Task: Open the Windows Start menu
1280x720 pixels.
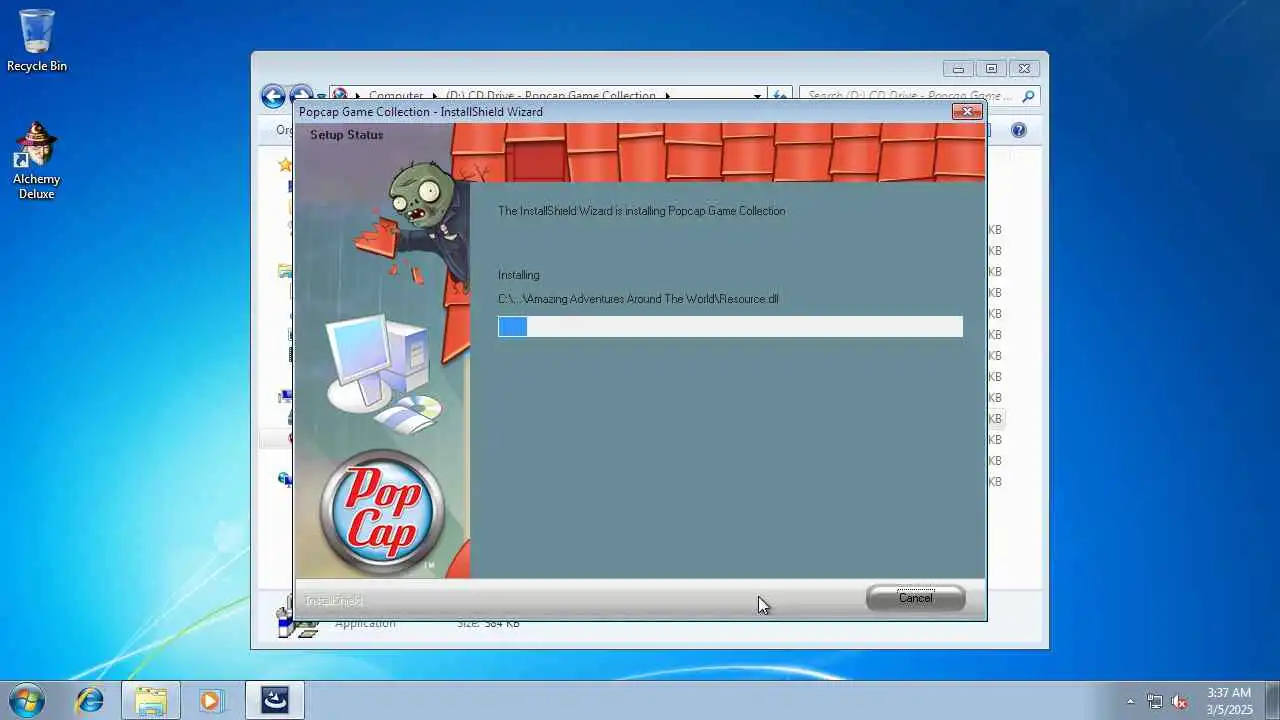Action: click(26, 700)
